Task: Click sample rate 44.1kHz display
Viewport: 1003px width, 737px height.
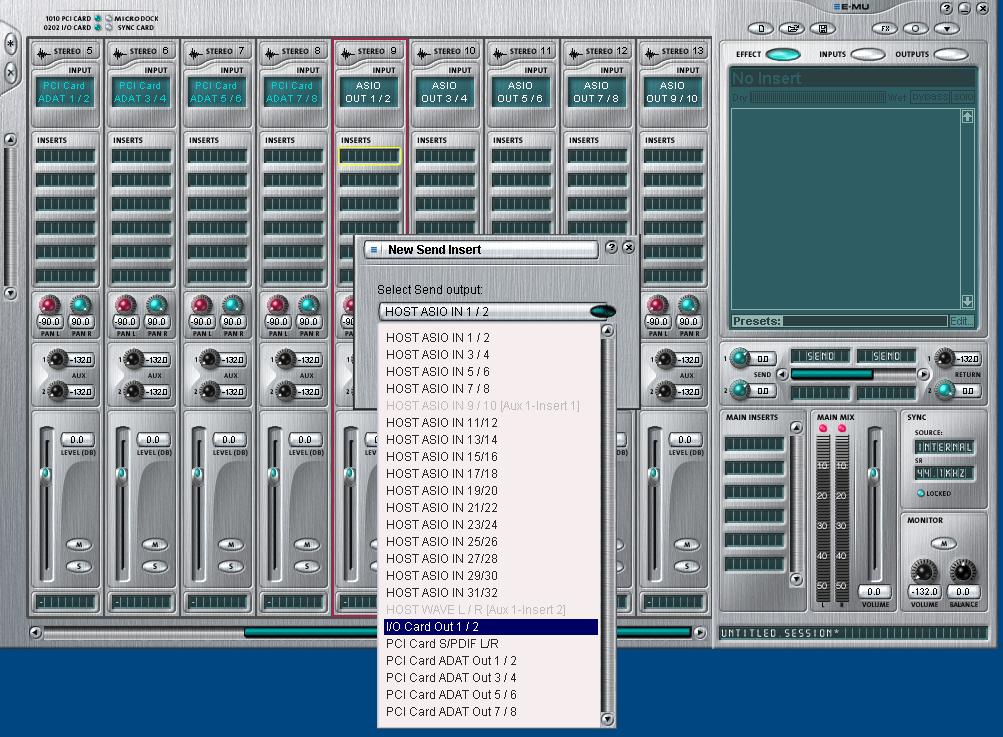Action: click(944, 473)
